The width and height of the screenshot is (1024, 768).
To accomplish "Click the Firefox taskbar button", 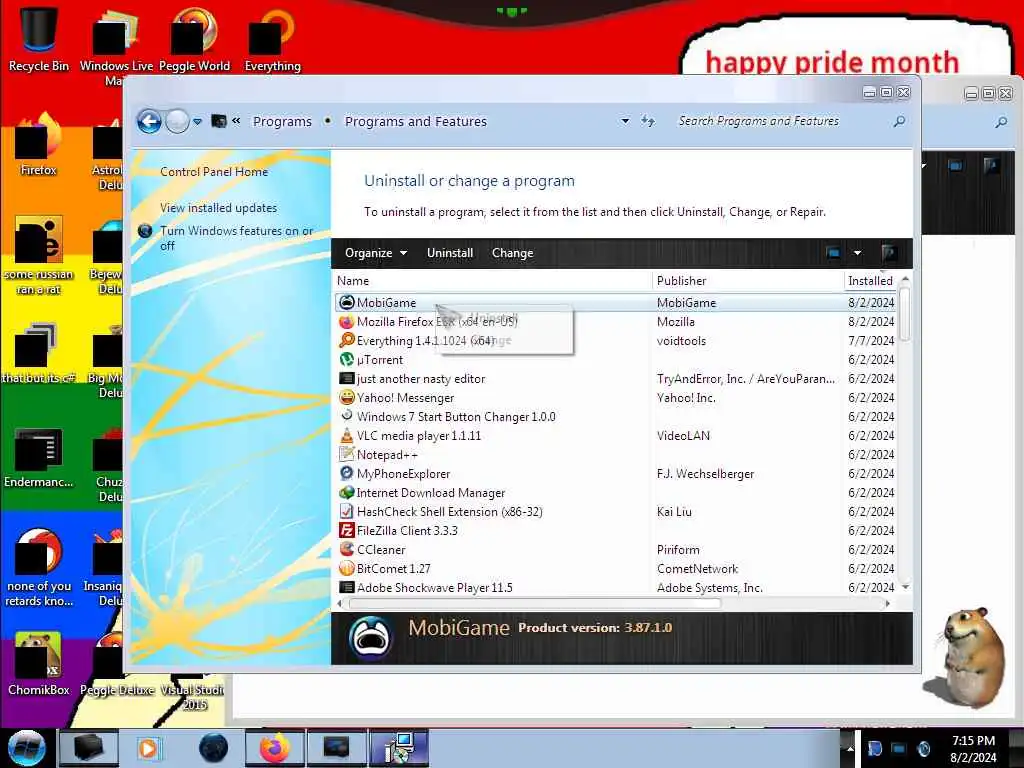I will 274,748.
